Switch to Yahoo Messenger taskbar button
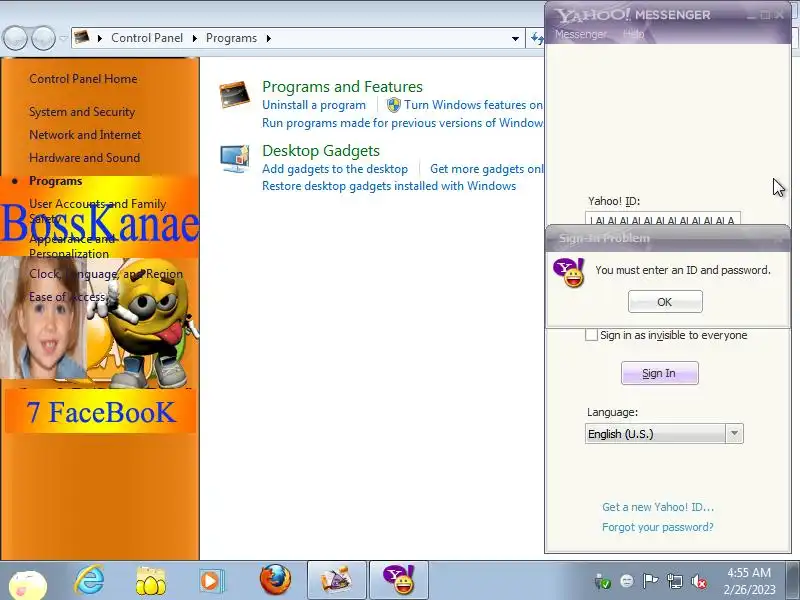Viewport: 800px width, 600px height. coord(398,580)
